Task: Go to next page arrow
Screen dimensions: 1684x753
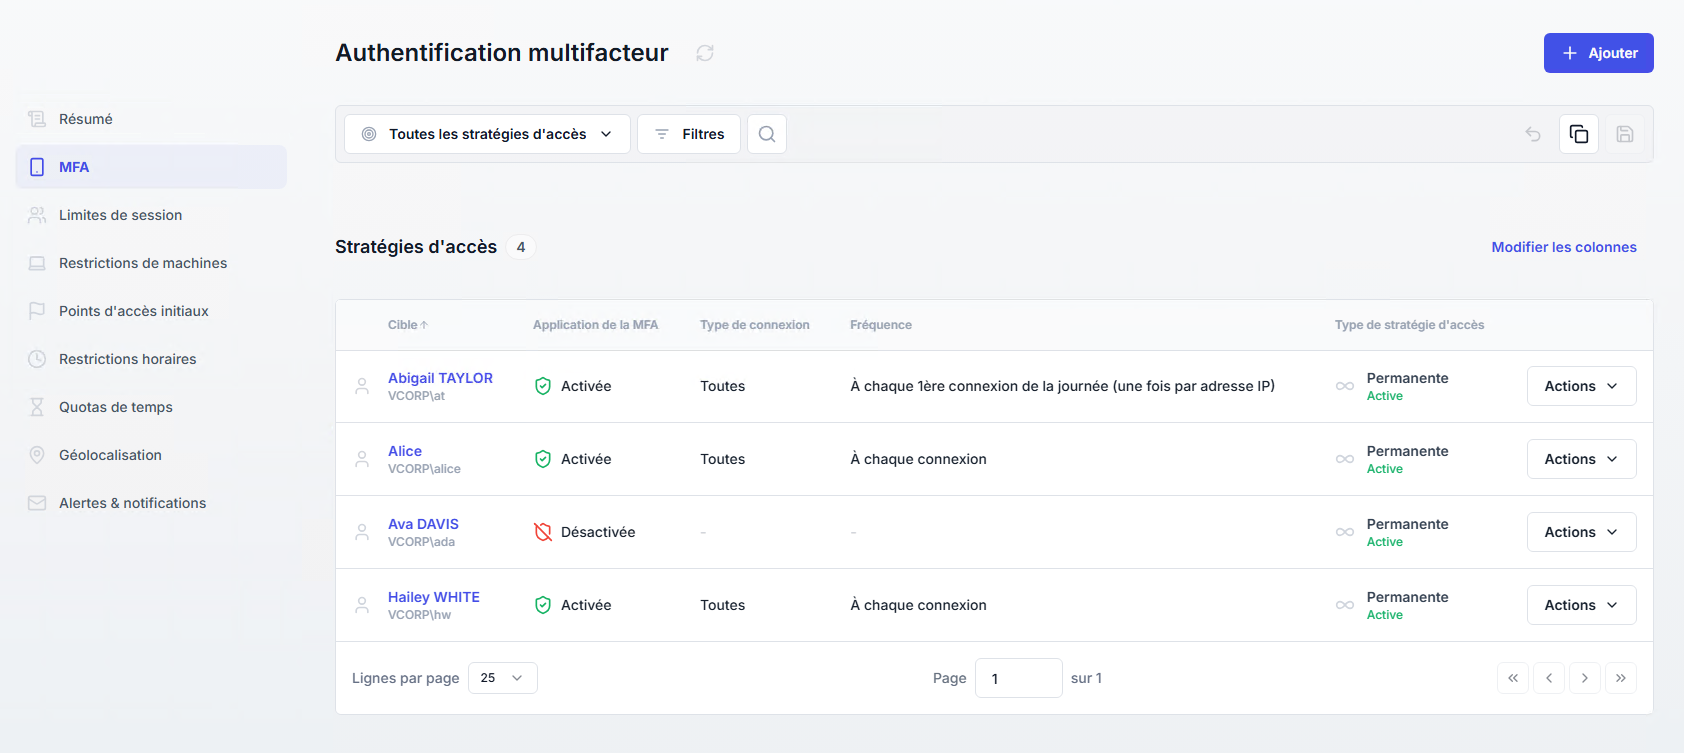Action: [x=1585, y=678]
